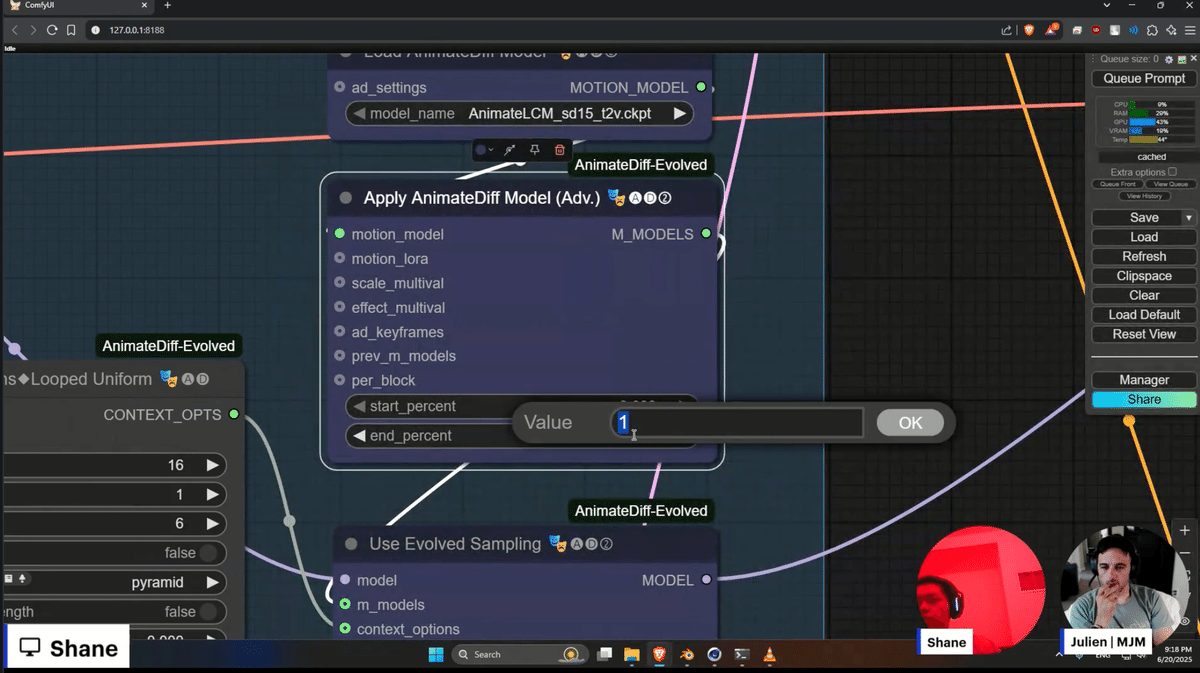Screen dimensions: 1200x673
Task: Click the MODEL output socket on Evolved Sampling
Action: pos(706,580)
